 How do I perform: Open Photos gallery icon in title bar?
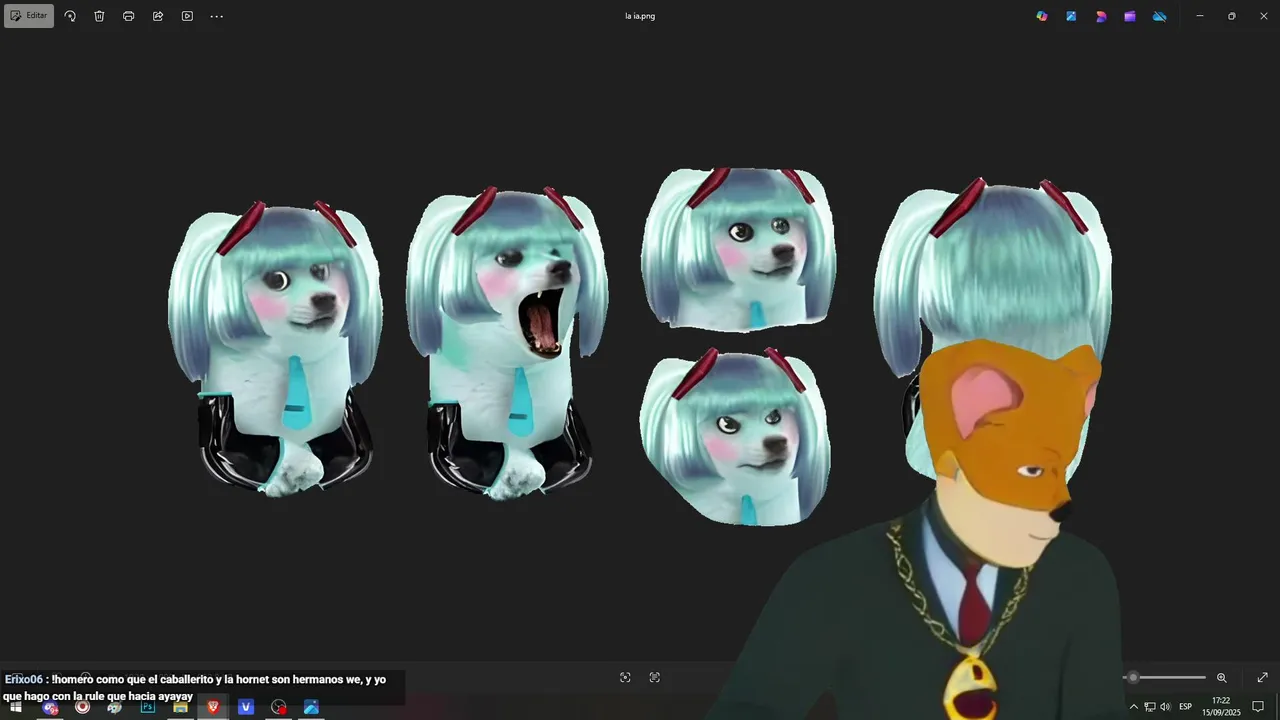(1071, 16)
